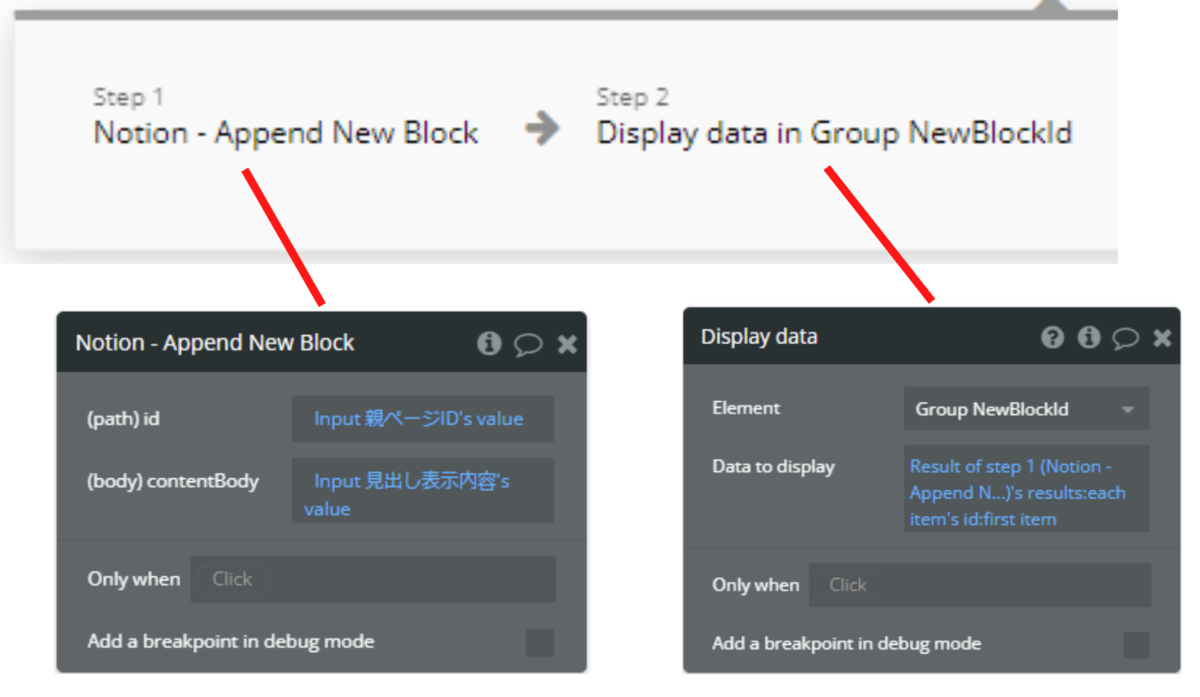The height and width of the screenshot is (697, 1200).
Task: Open the Element dropdown showing Group NewBlockId
Action: click(x=1027, y=409)
